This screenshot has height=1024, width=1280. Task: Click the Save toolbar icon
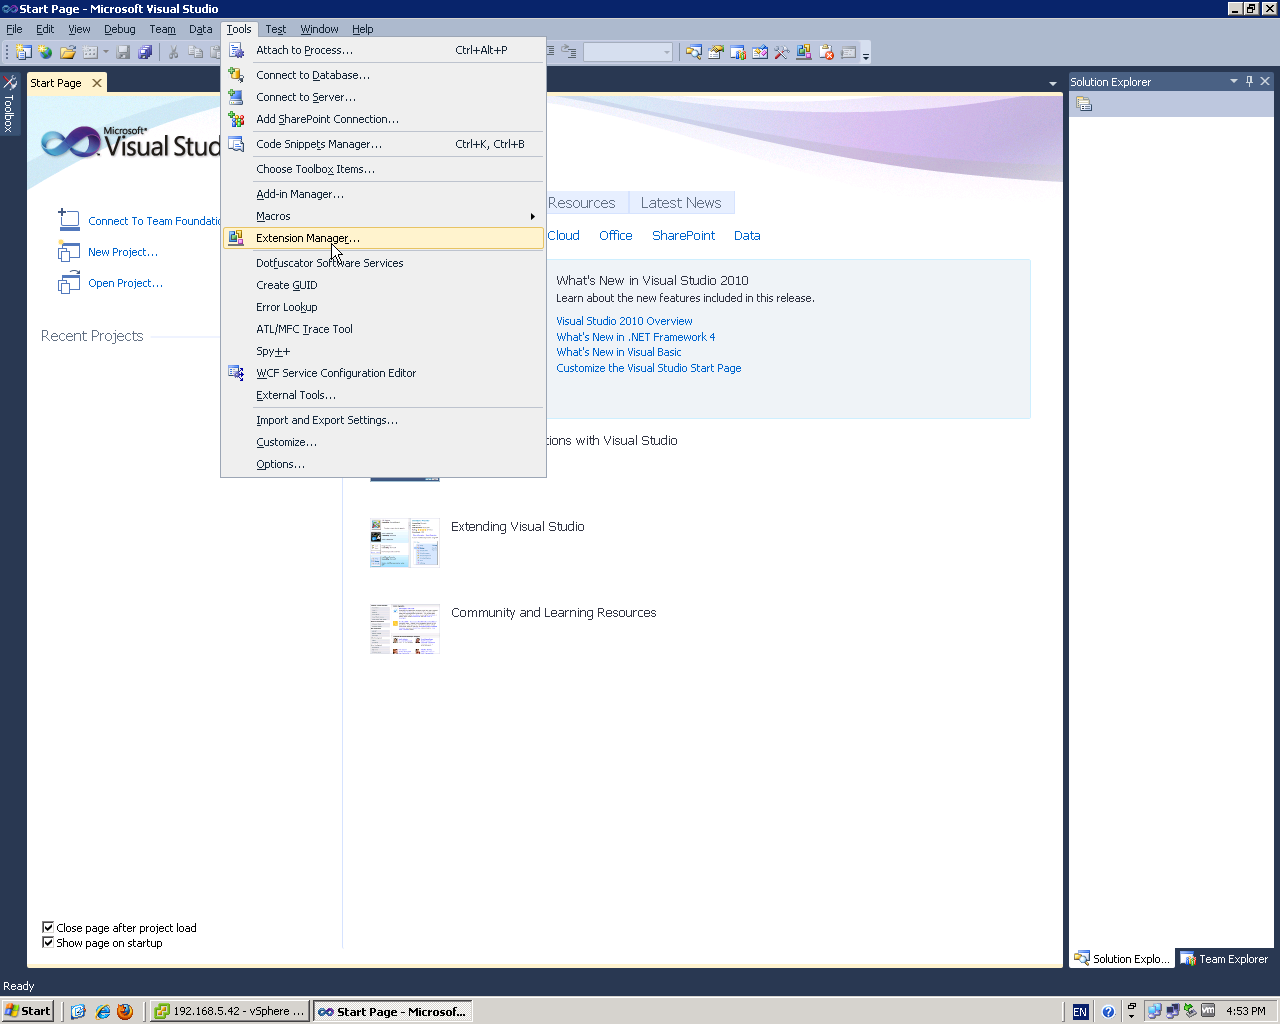point(123,52)
